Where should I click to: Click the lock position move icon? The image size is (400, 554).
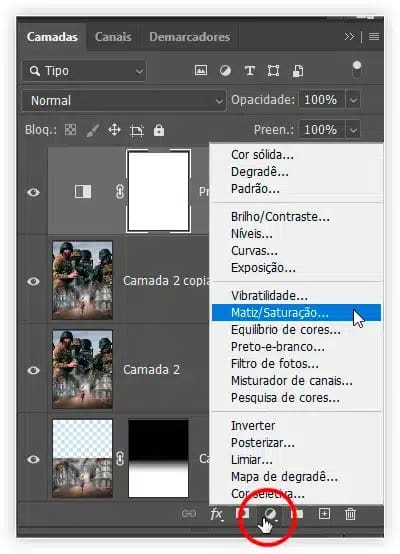114,130
